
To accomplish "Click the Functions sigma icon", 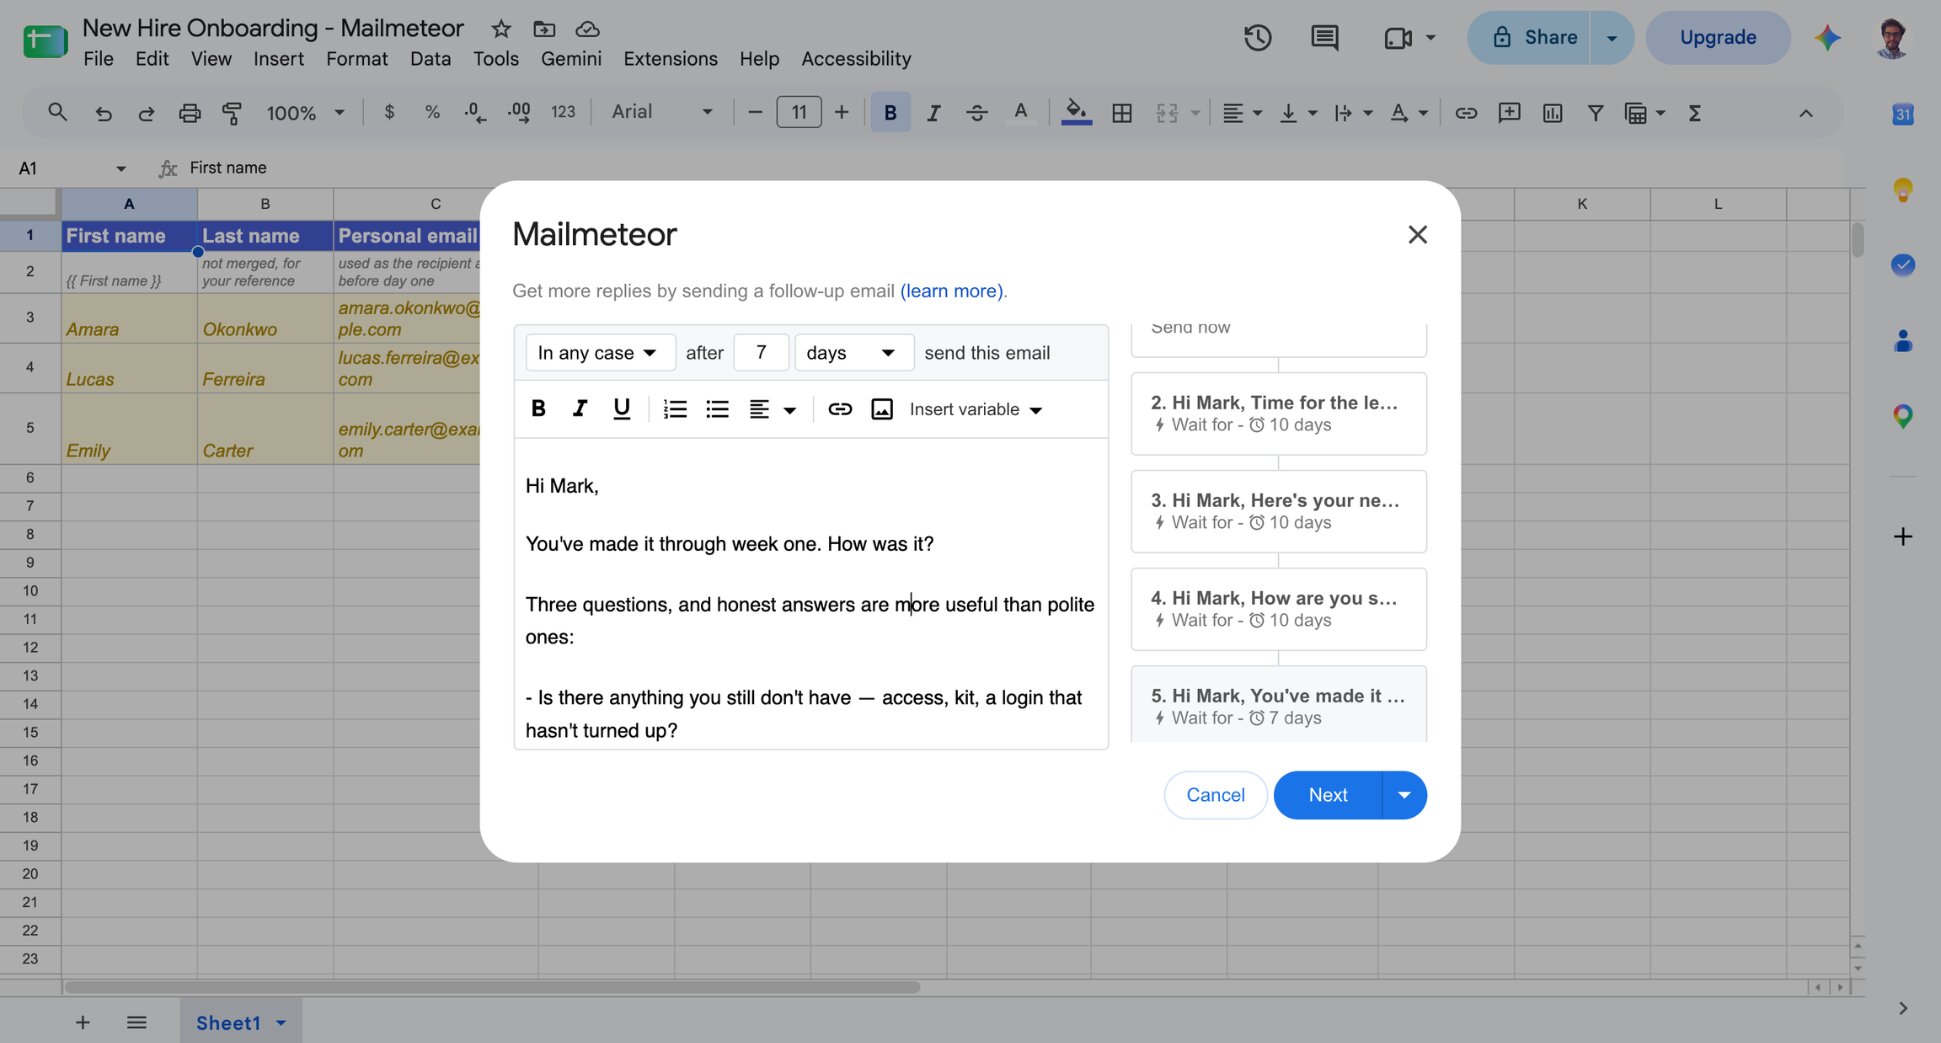I will pos(1694,113).
